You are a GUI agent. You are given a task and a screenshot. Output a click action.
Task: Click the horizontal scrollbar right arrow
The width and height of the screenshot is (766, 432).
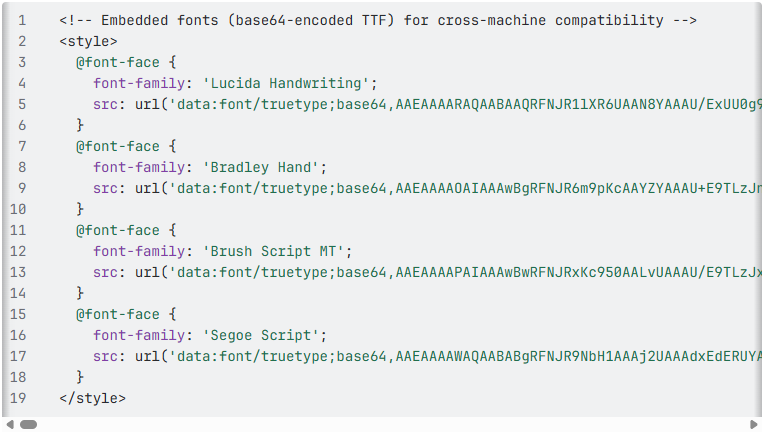(x=755, y=424)
